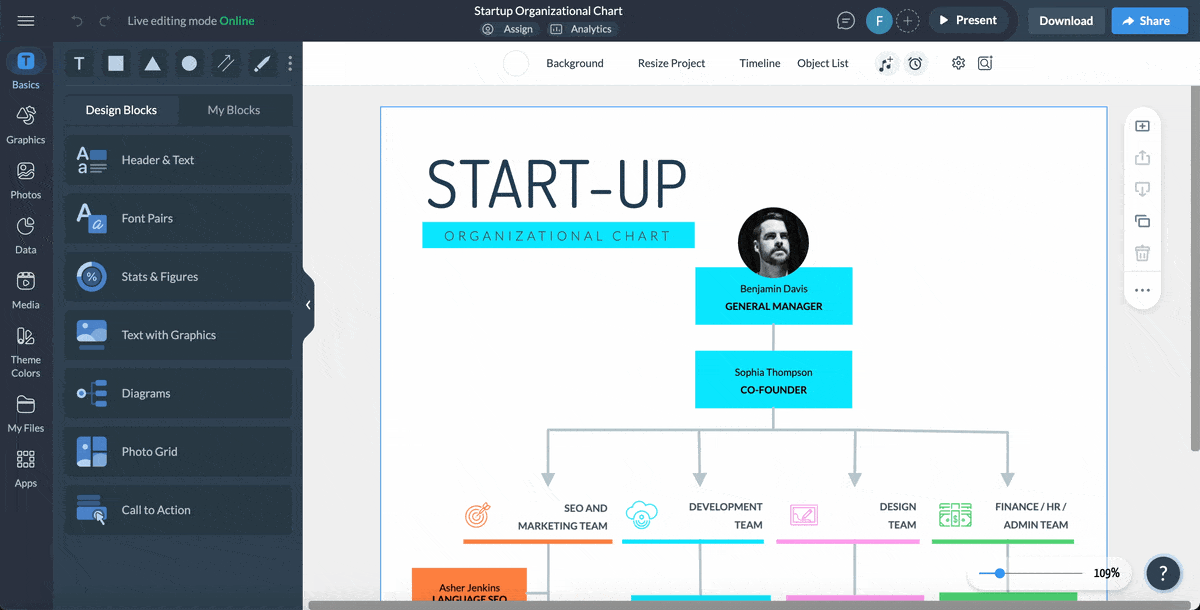
Task: Click the Download button
Action: (1066, 20)
